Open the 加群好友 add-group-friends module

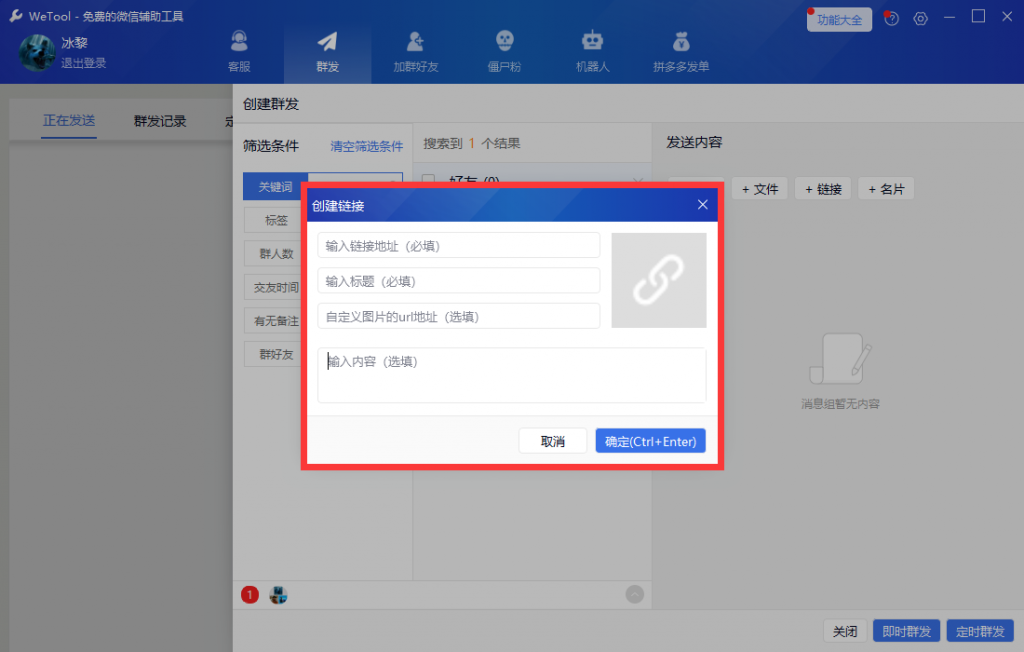(415, 52)
